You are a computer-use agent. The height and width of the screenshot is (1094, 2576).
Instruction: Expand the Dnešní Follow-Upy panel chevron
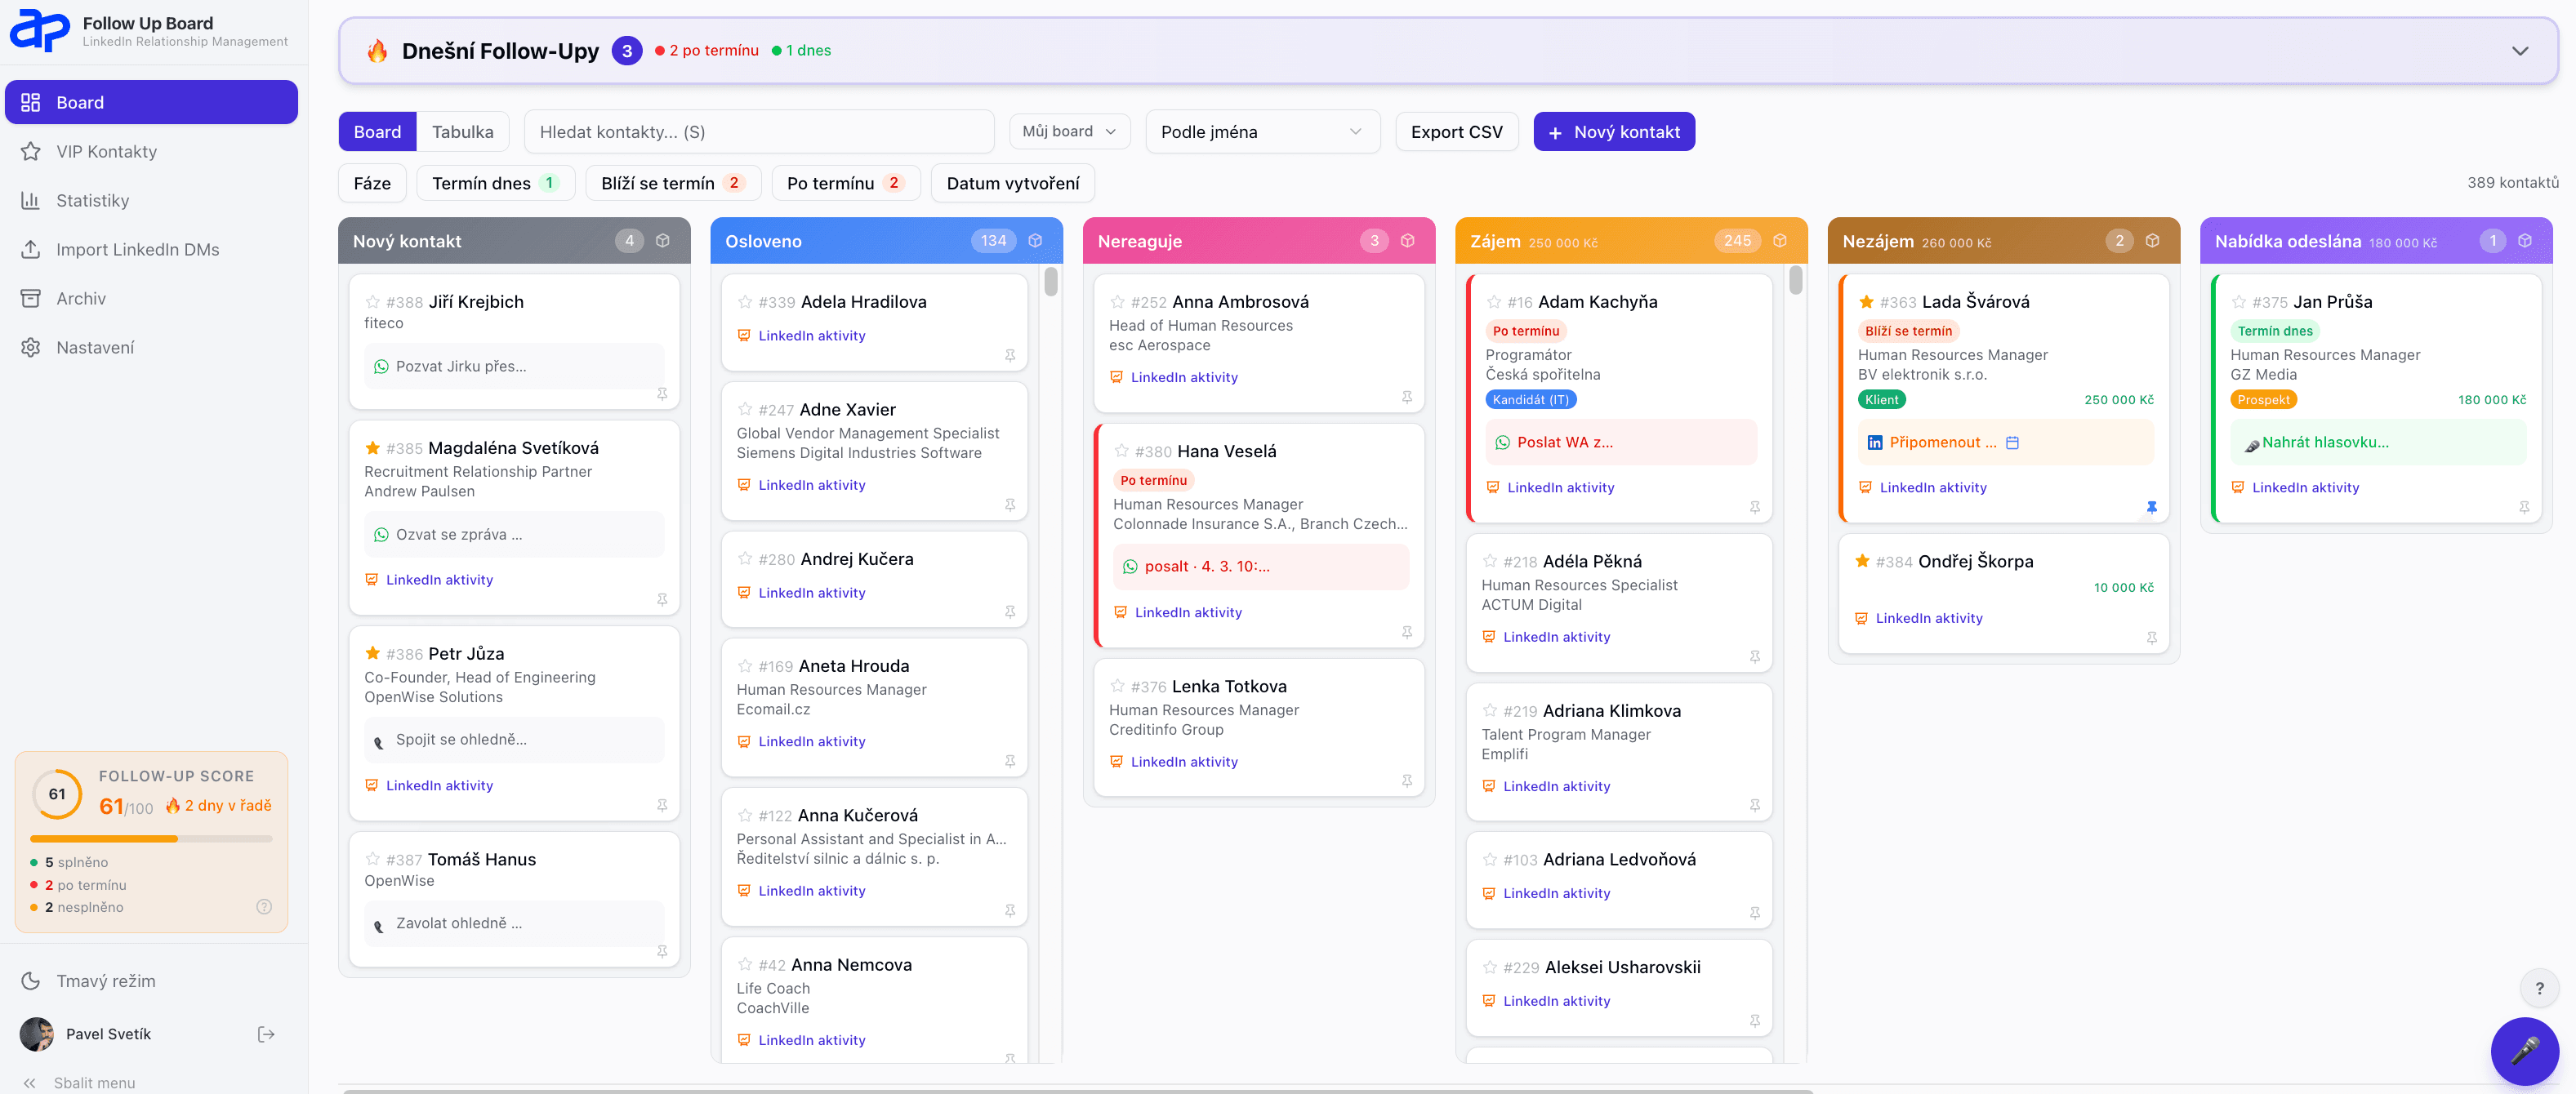(2519, 51)
